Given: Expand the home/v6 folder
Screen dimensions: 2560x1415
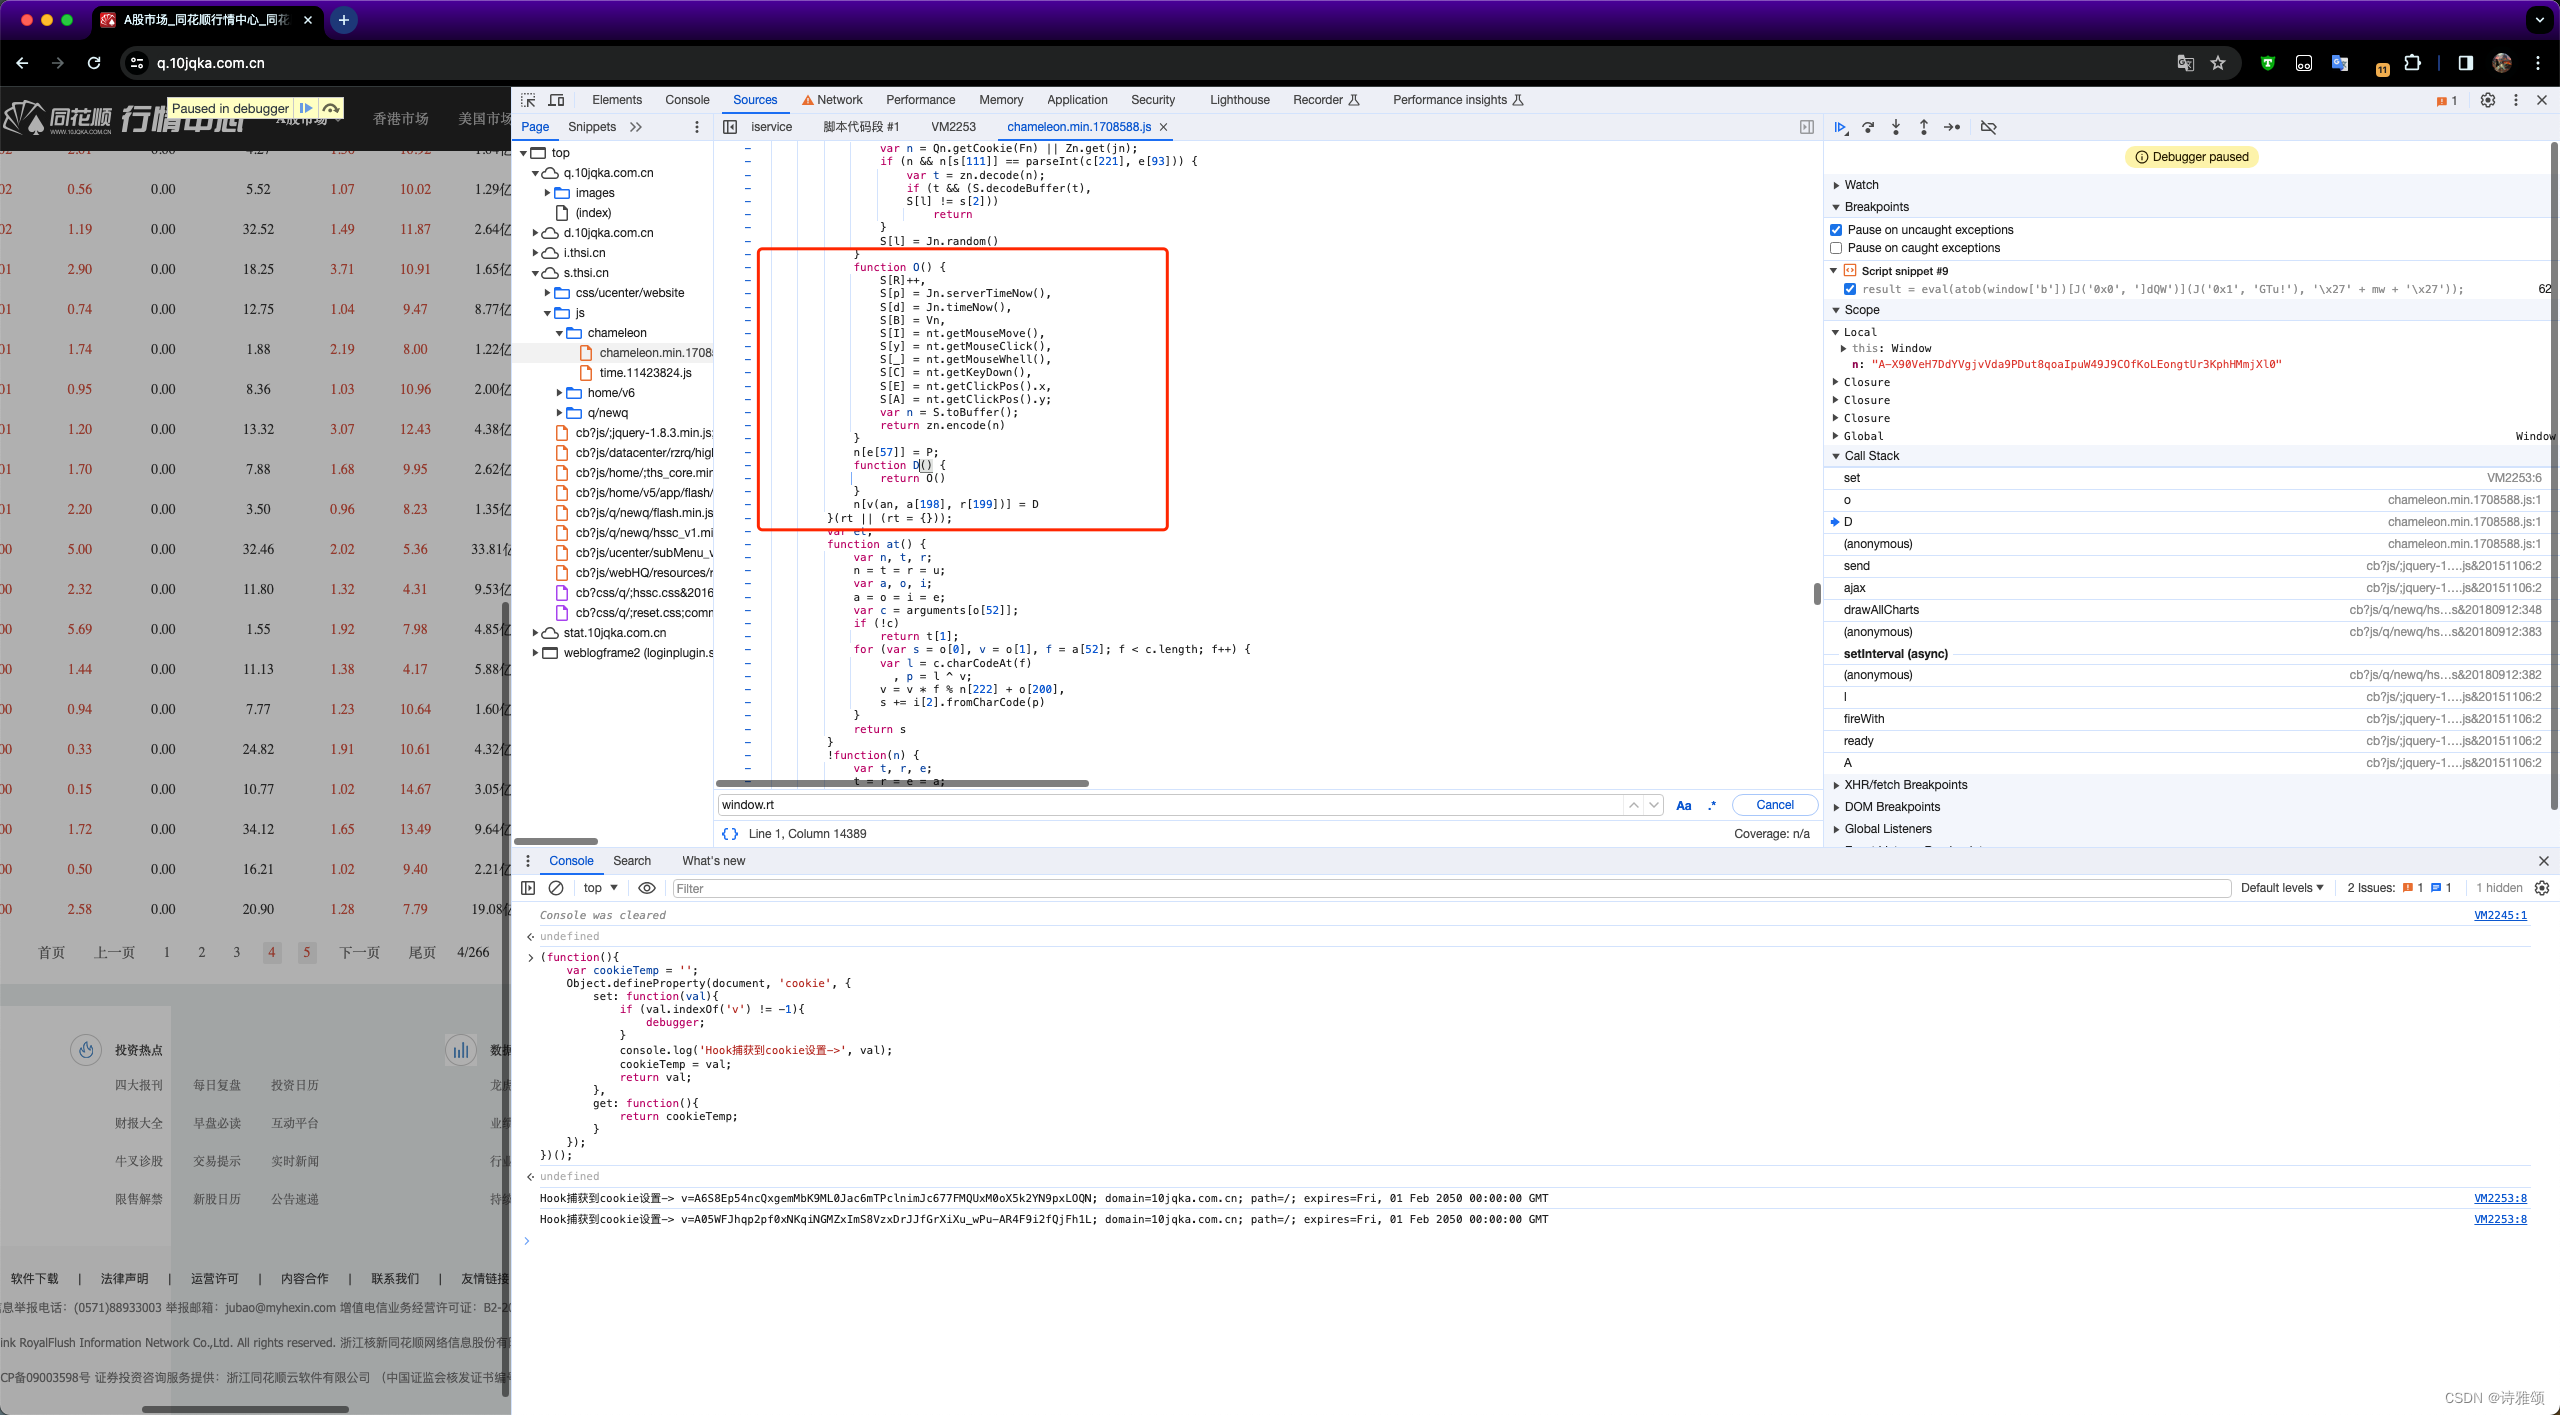Looking at the screenshot, I should click(559, 393).
